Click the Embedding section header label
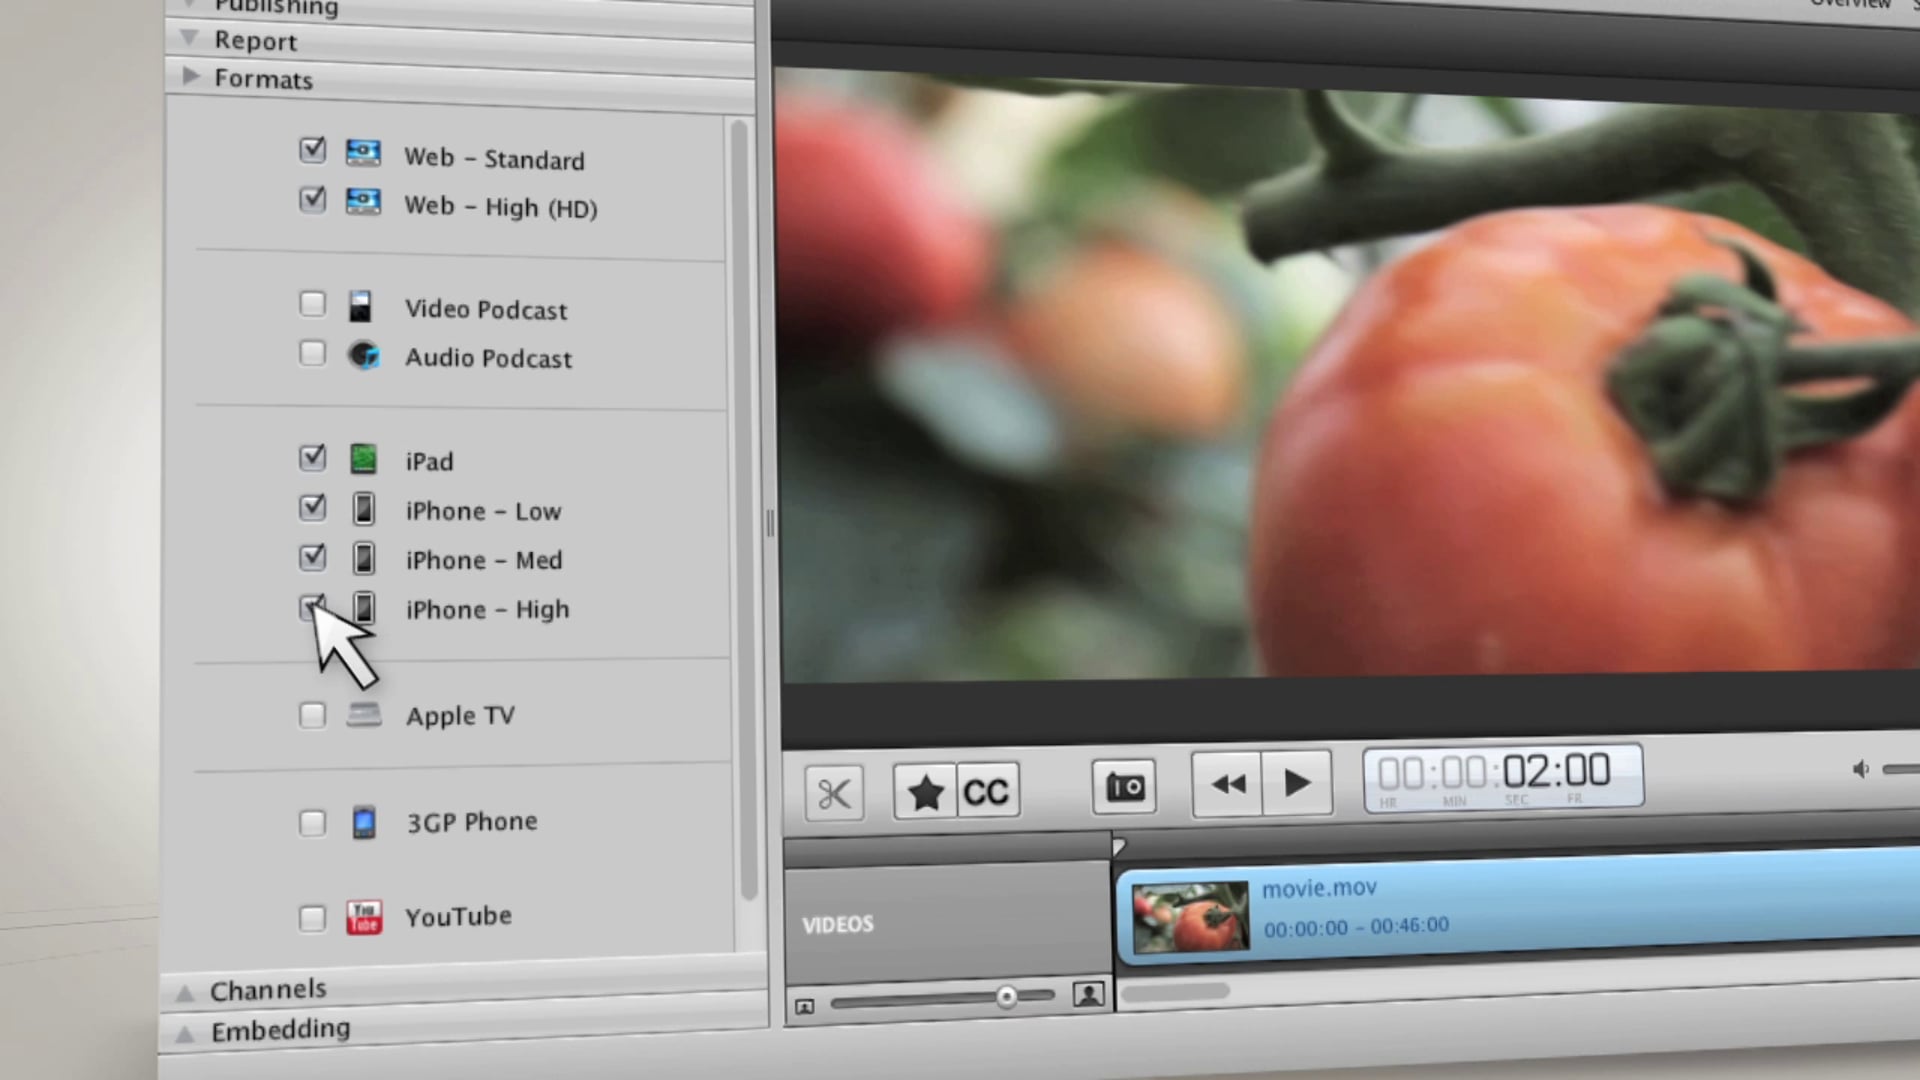Viewport: 1920px width, 1080px height. coord(281,1030)
